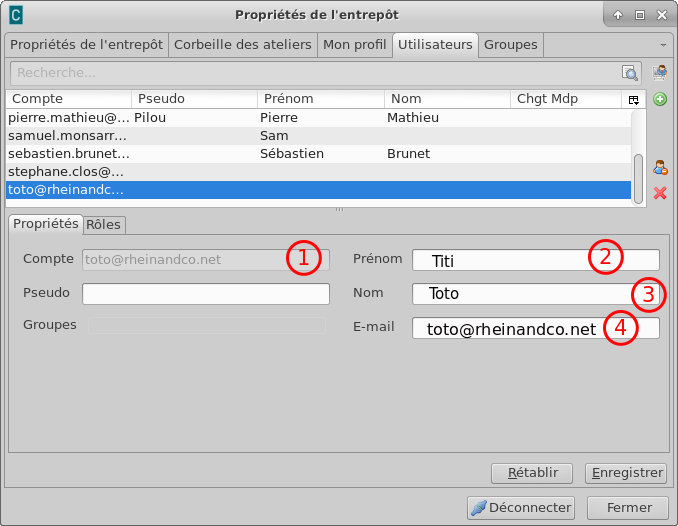This screenshot has height=526, width=678.
Task: Expand the tab overflow arrow
Action: point(663,45)
